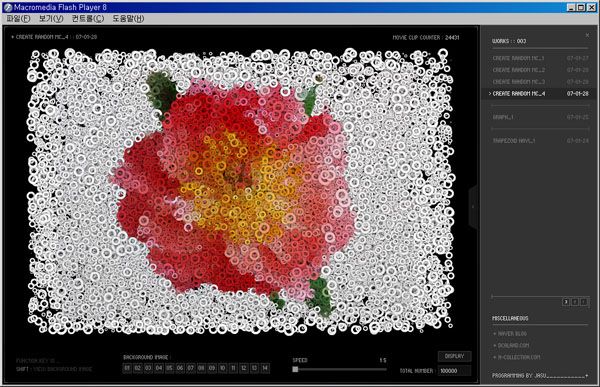Open the work dated 07-01-25

540,117
